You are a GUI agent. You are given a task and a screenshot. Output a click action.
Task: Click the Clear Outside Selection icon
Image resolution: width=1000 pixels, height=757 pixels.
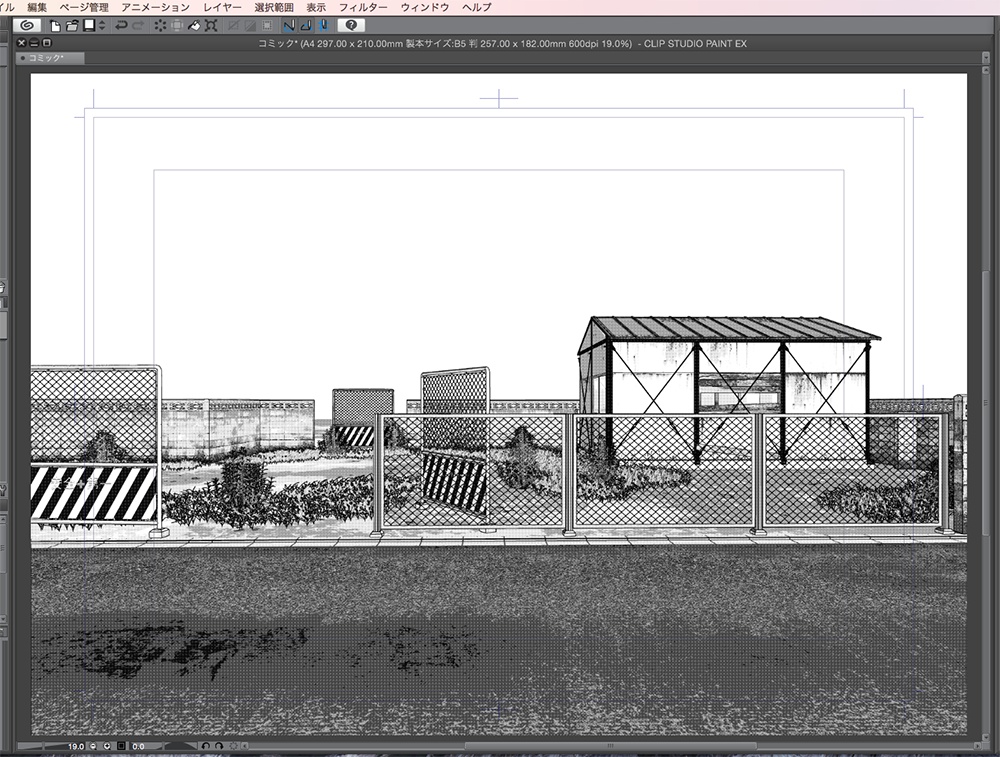(x=177, y=26)
